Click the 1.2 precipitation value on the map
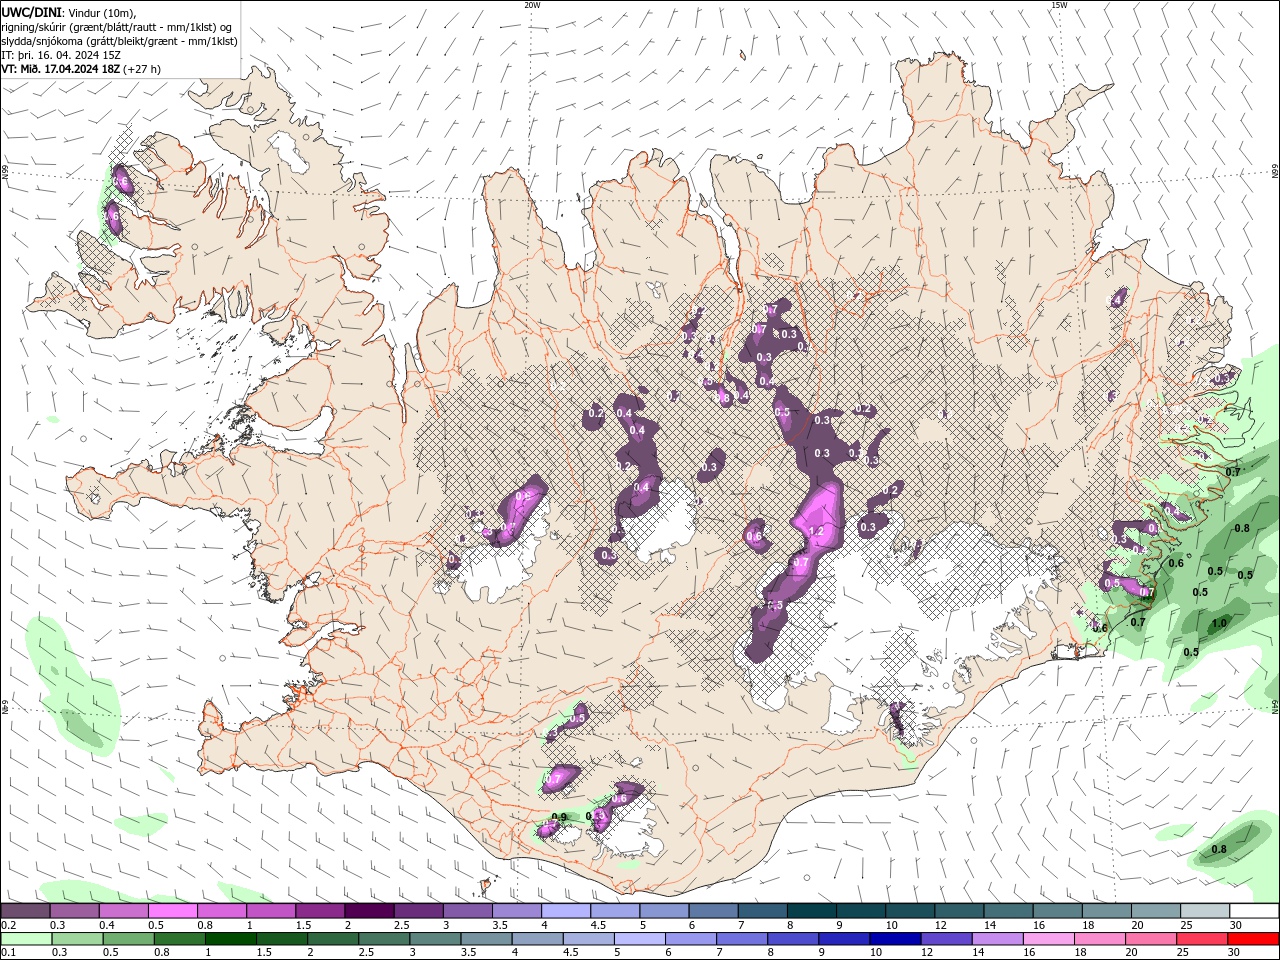Viewport: 1280px width, 960px height. coord(816,531)
